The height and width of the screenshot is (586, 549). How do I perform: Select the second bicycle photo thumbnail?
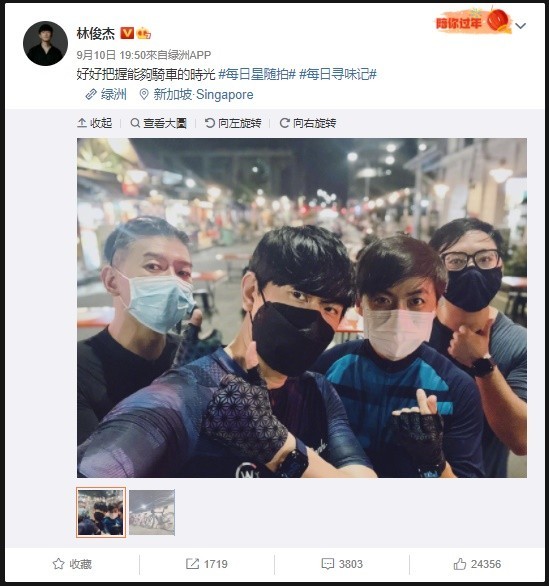coord(152,512)
